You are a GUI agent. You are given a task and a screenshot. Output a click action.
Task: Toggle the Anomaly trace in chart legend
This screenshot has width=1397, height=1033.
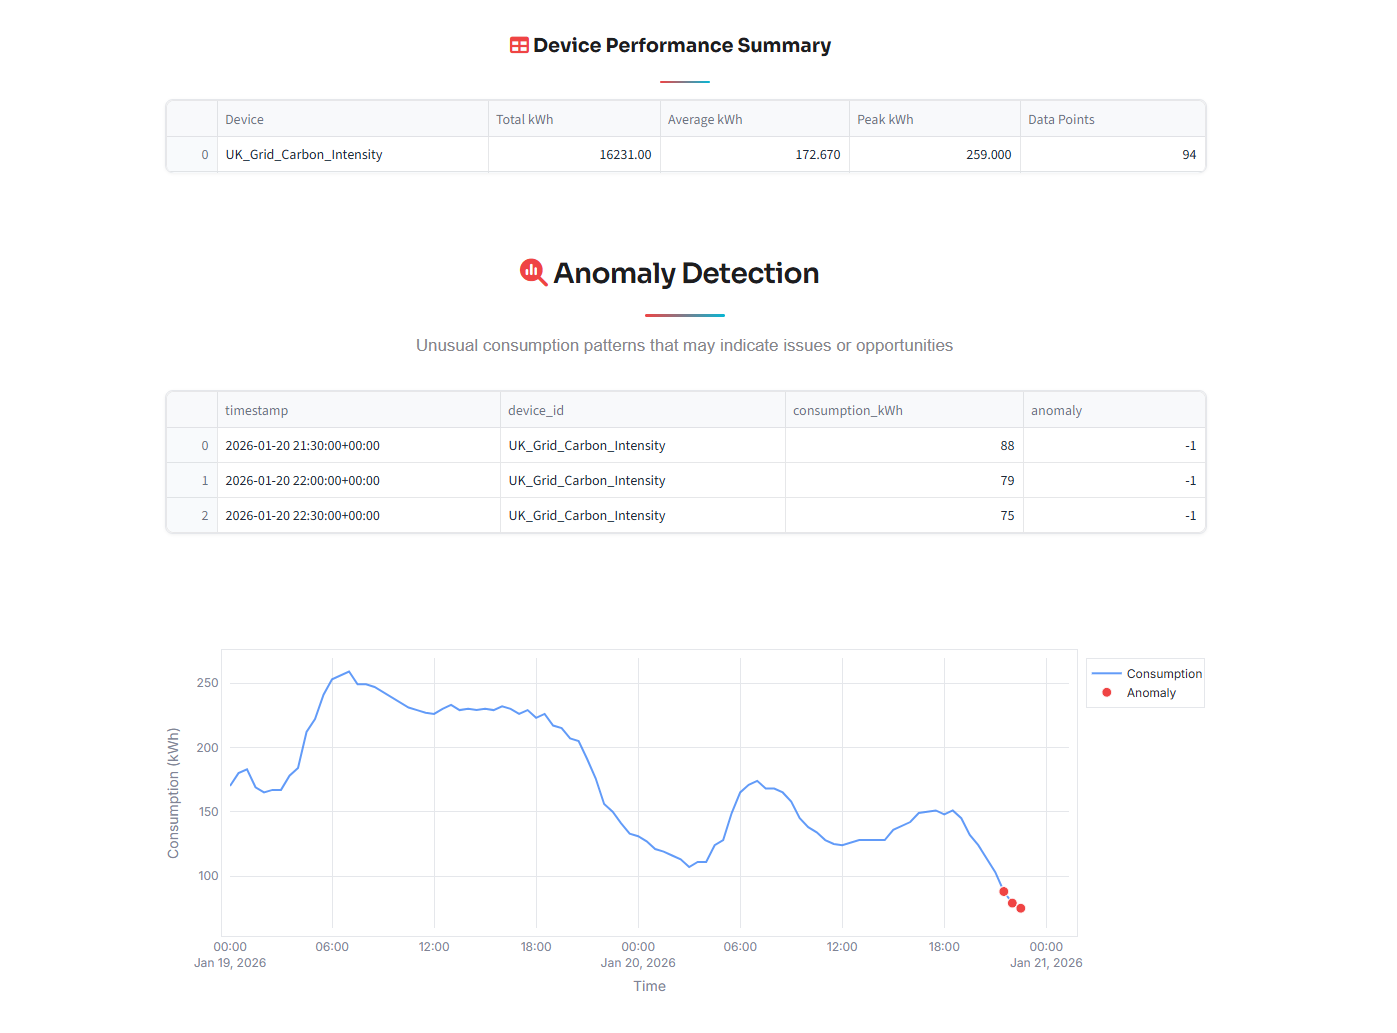click(1139, 693)
